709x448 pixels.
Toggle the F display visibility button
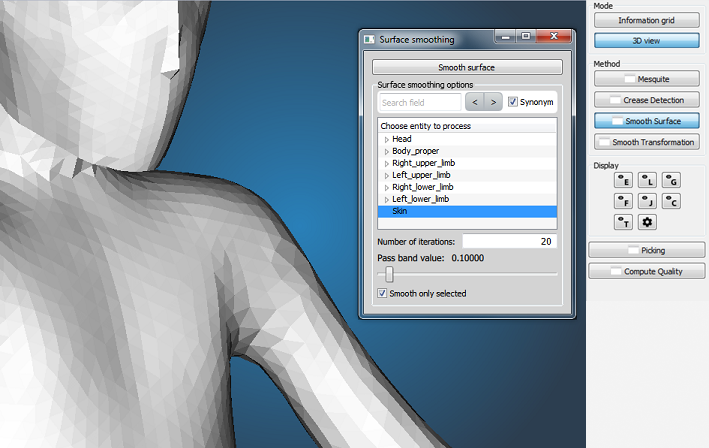[x=623, y=201]
